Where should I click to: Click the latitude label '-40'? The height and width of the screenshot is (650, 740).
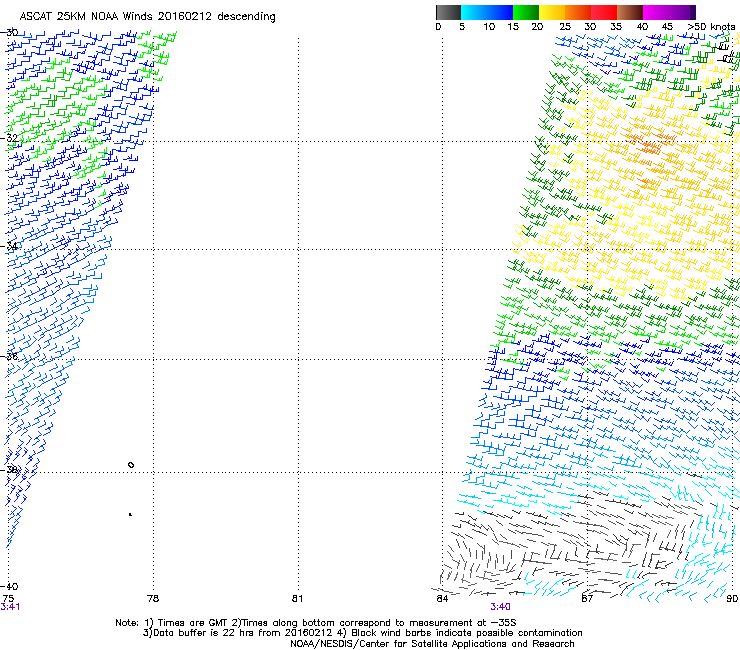click(x=9, y=586)
